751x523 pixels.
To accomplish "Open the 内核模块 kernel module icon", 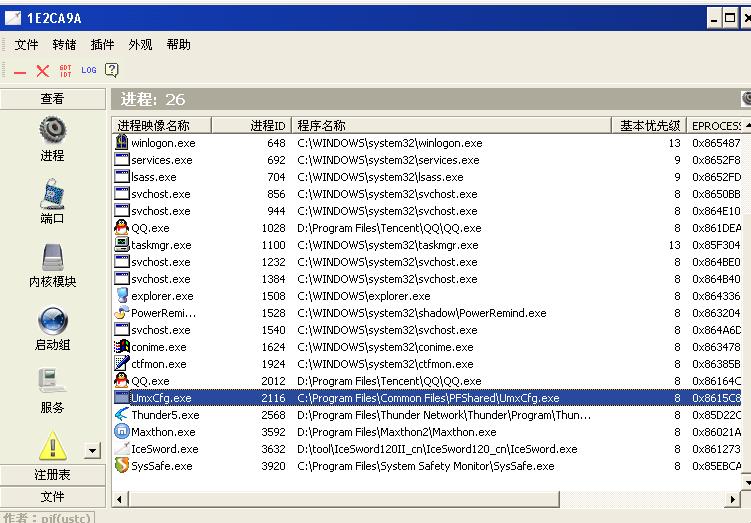I will (x=52, y=257).
